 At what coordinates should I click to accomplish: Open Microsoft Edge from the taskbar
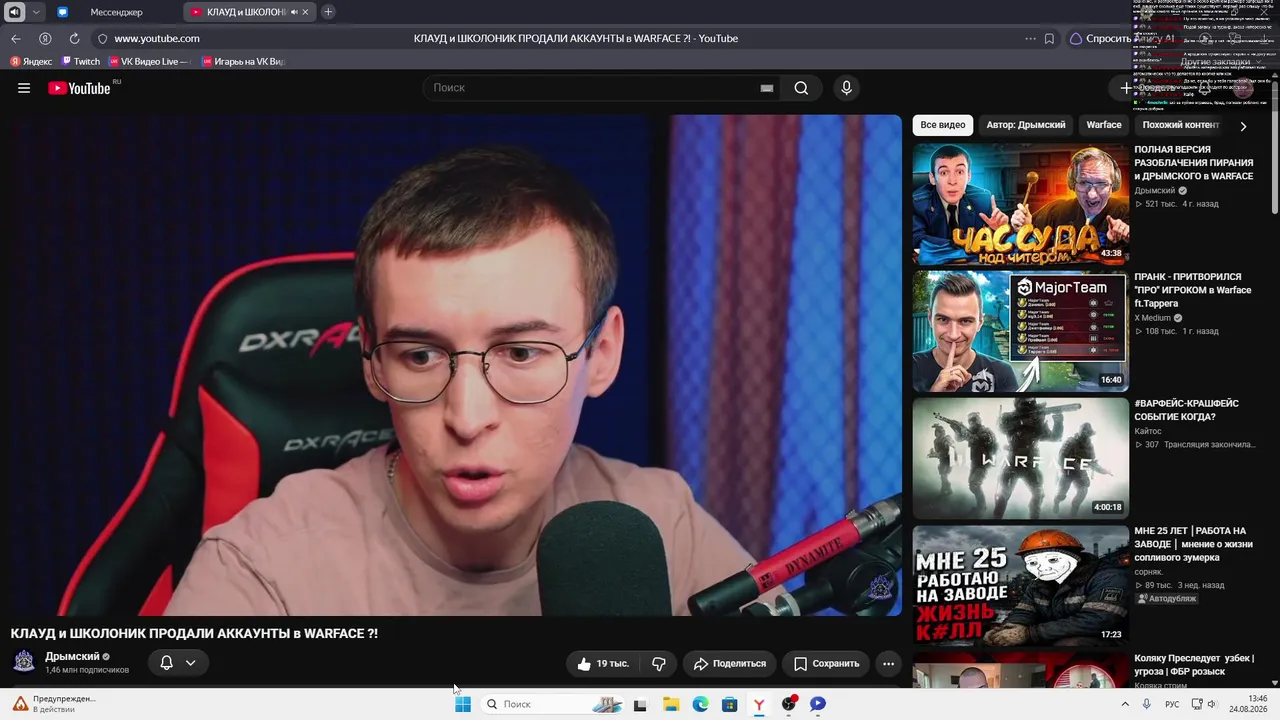701,704
